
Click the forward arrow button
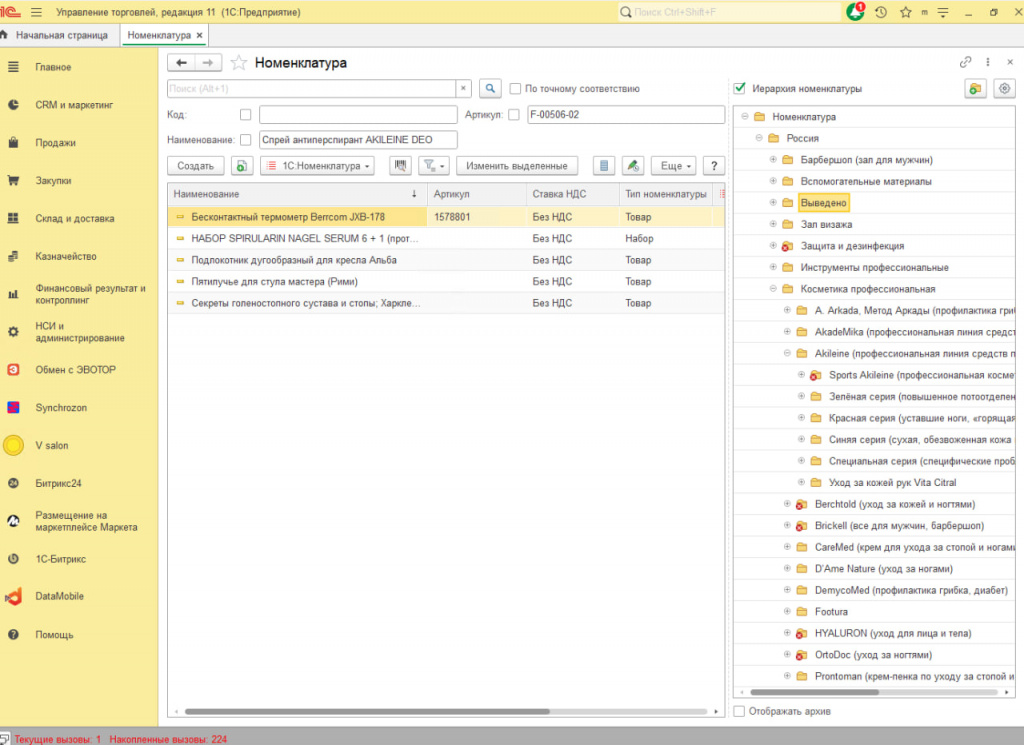pyautogui.click(x=208, y=63)
